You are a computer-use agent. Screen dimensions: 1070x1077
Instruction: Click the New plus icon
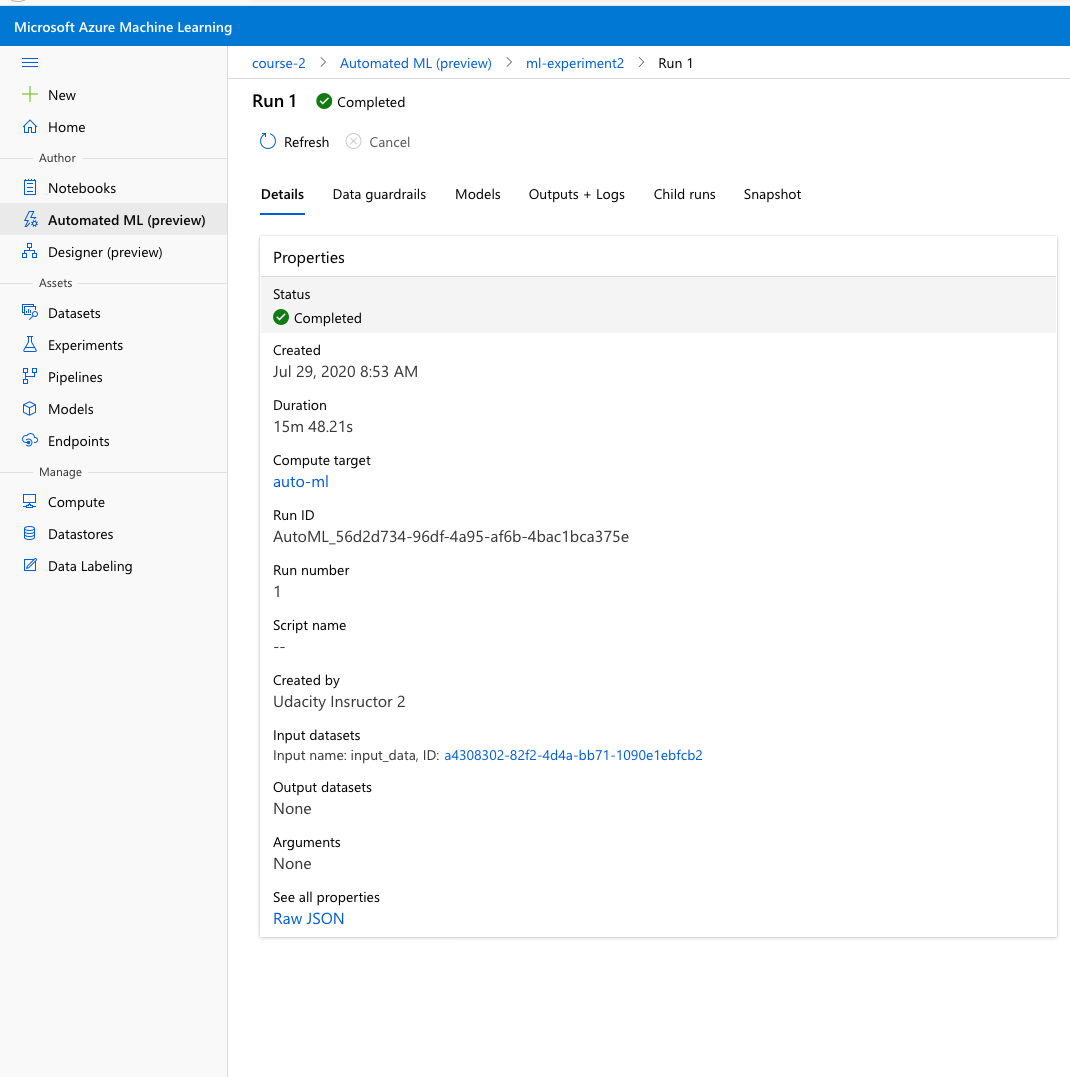pyautogui.click(x=30, y=95)
